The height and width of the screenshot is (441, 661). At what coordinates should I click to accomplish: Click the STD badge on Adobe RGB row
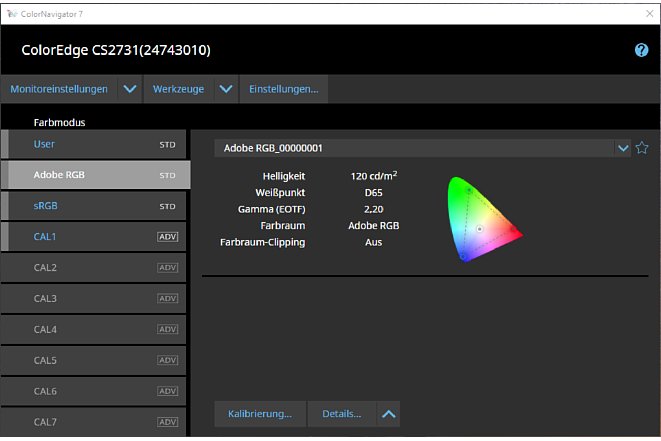coord(167,175)
